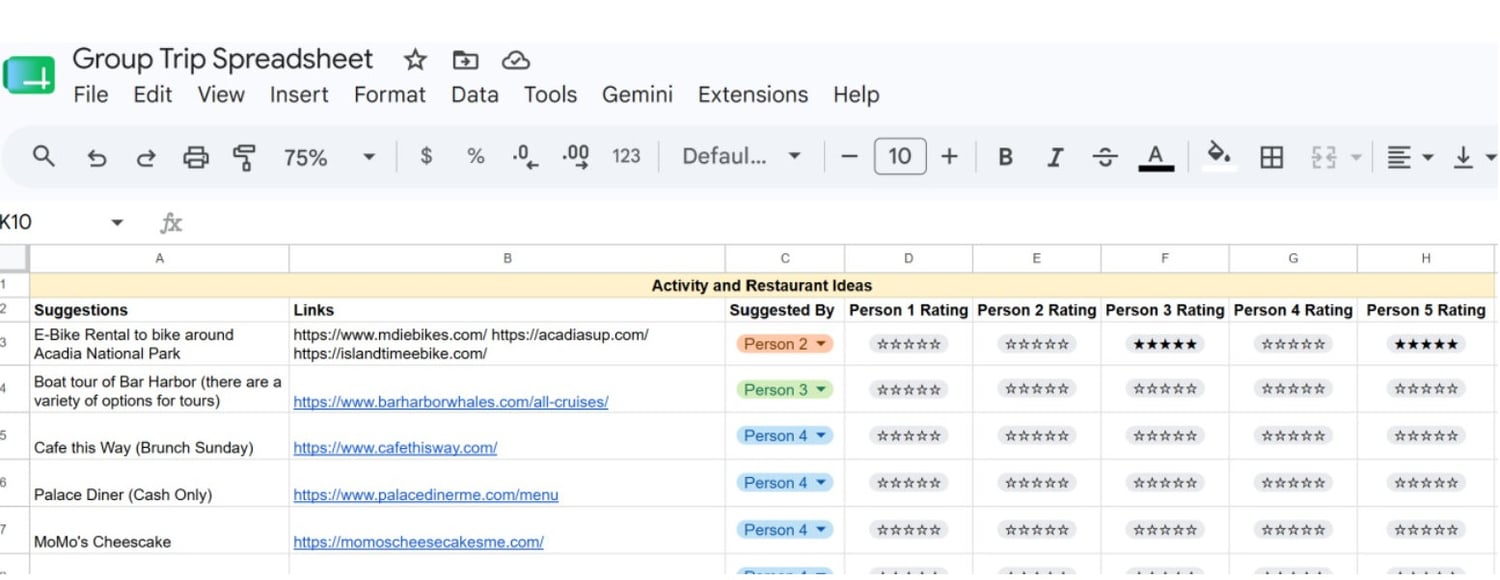Open the borders icon

[x=1271, y=157]
